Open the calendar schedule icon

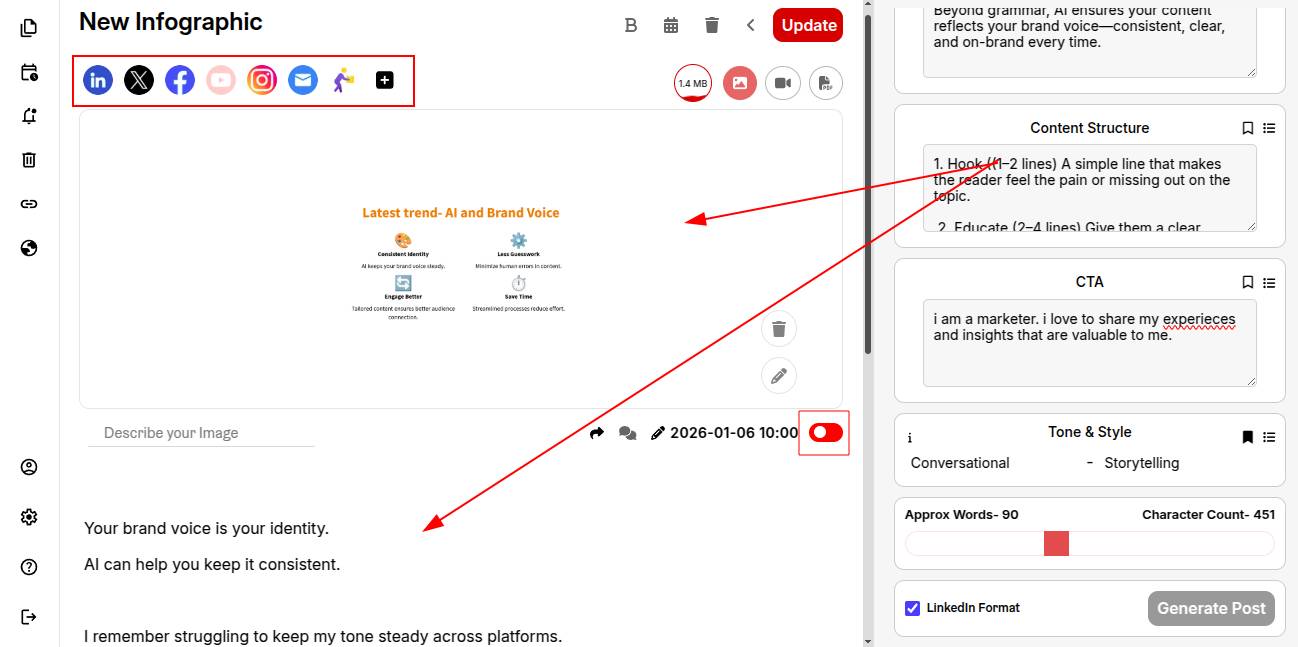[671, 25]
